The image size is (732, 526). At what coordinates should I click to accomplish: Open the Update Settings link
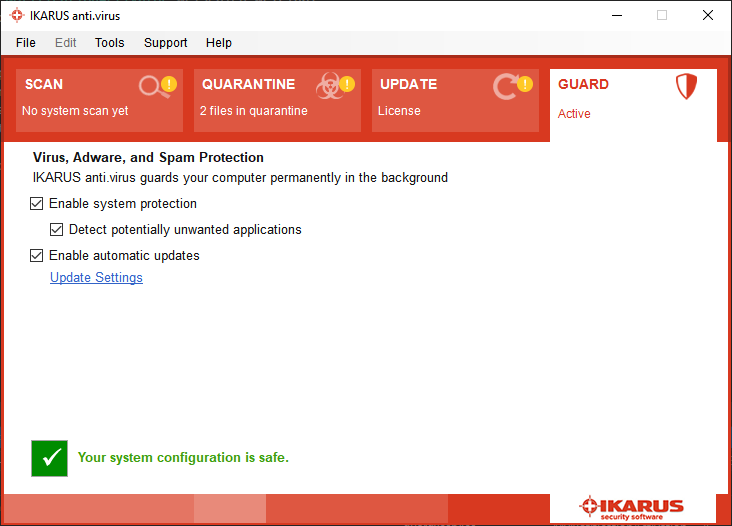(x=96, y=278)
